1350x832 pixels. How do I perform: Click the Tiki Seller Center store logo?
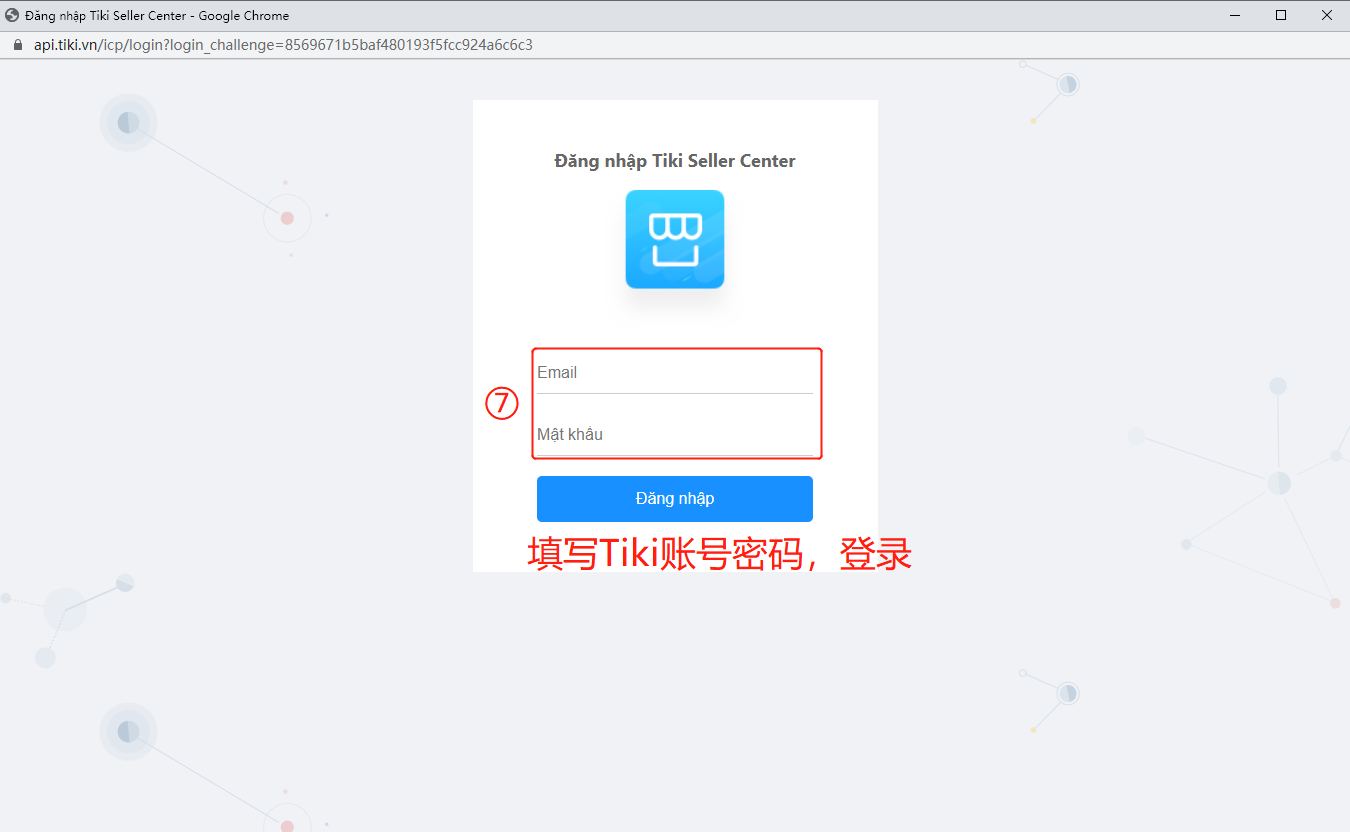point(675,239)
